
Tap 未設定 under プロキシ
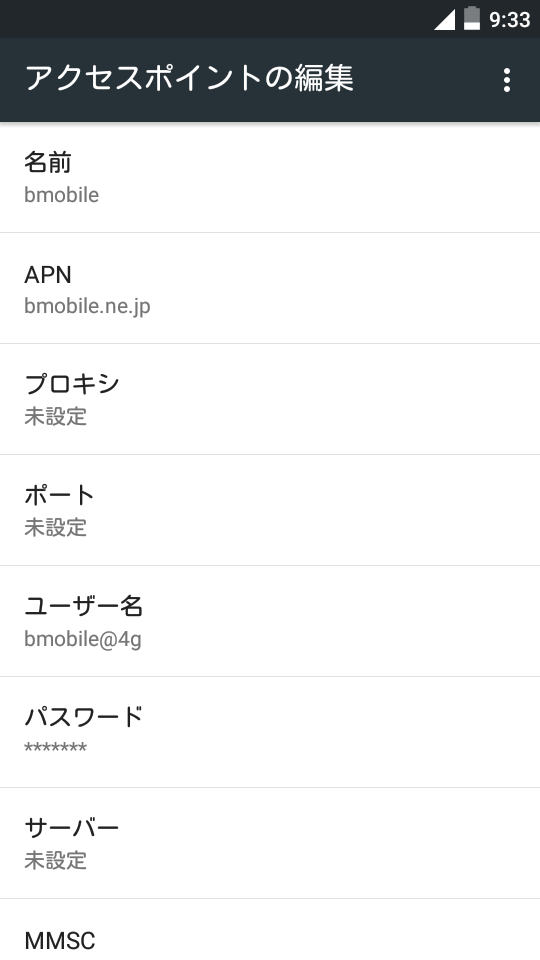(x=56, y=416)
